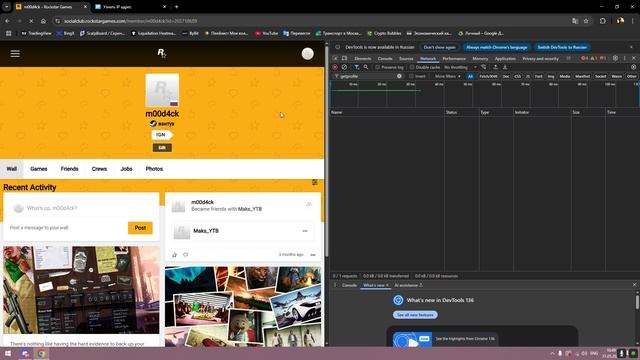Image resolution: width=640 pixels, height=360 pixels.
Task: Open the Photos tab
Action: [x=154, y=169]
